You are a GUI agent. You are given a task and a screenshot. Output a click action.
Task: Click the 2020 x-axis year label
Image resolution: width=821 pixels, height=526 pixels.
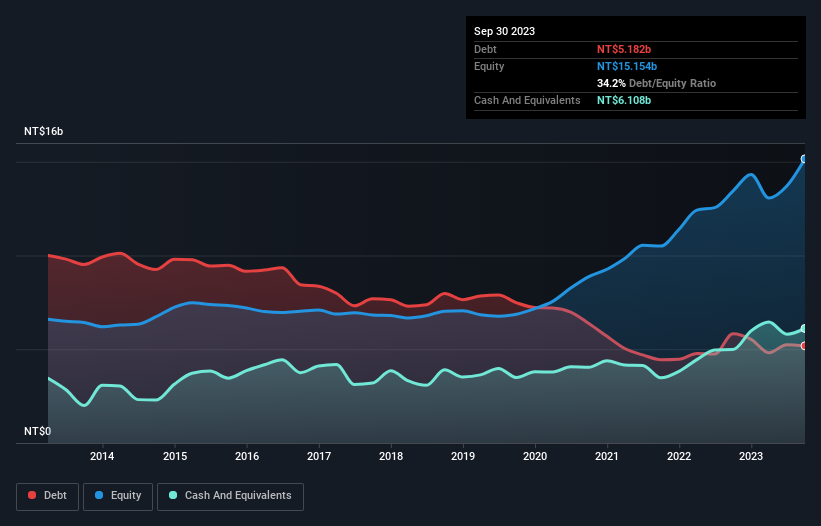click(535, 456)
